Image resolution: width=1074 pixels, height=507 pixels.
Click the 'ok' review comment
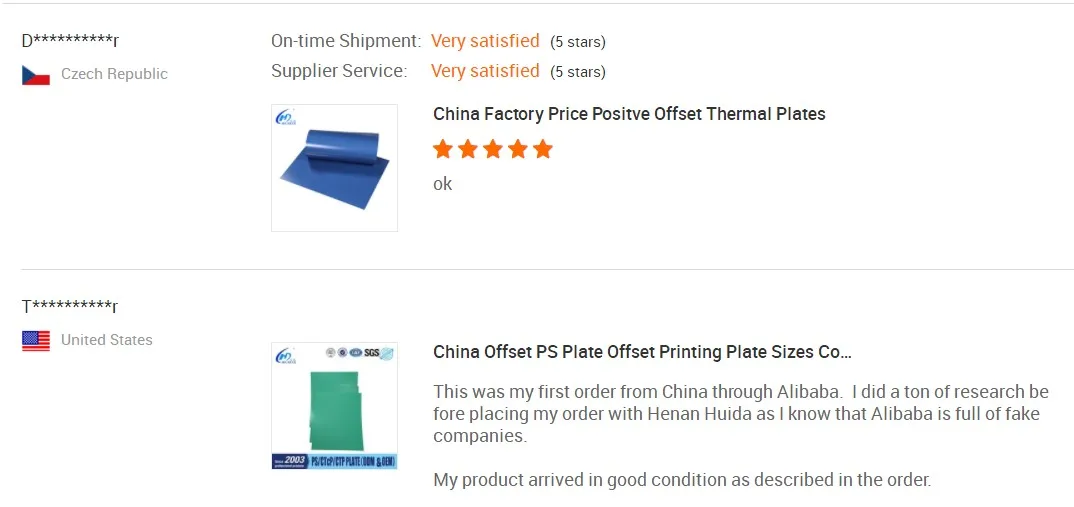point(442,184)
